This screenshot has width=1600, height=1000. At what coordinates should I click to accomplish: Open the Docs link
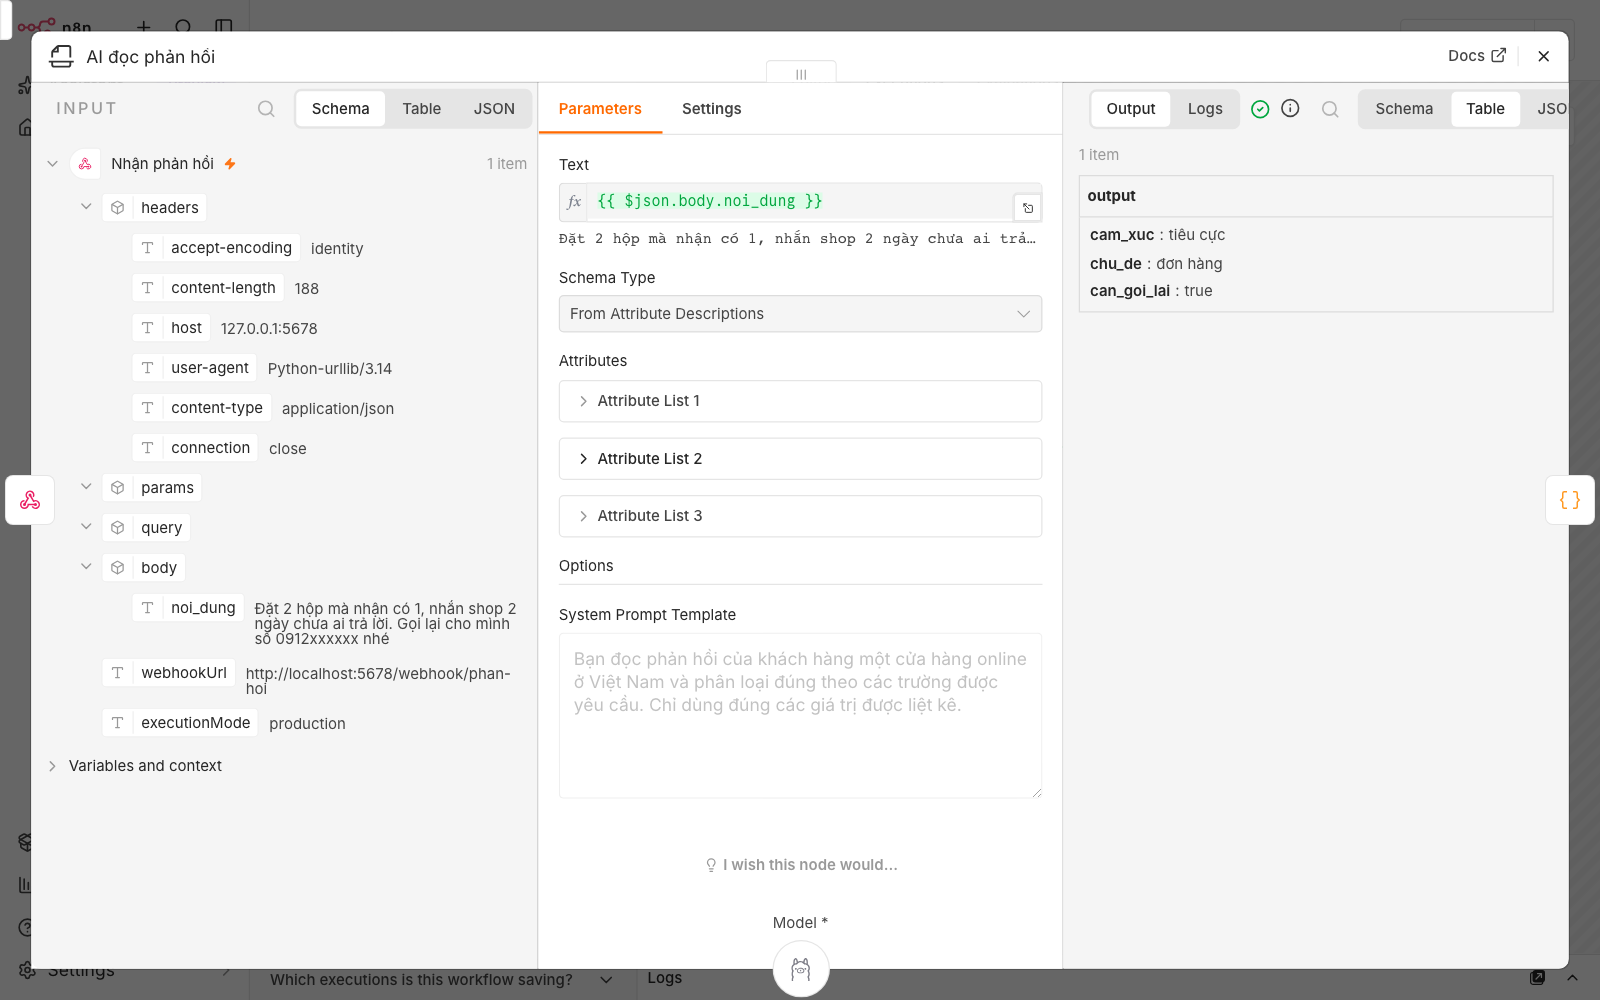point(1477,56)
